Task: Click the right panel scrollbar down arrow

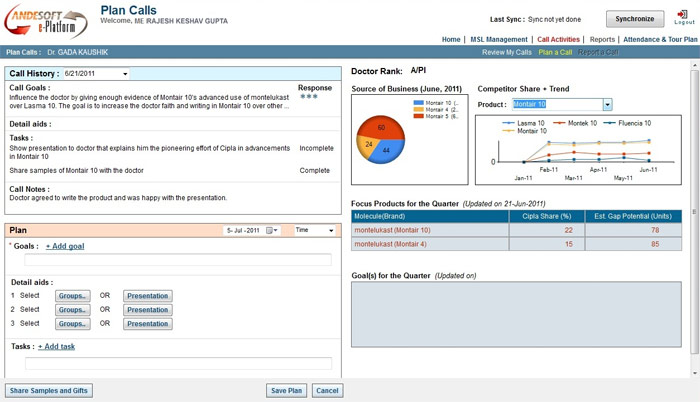Action: 695,373
